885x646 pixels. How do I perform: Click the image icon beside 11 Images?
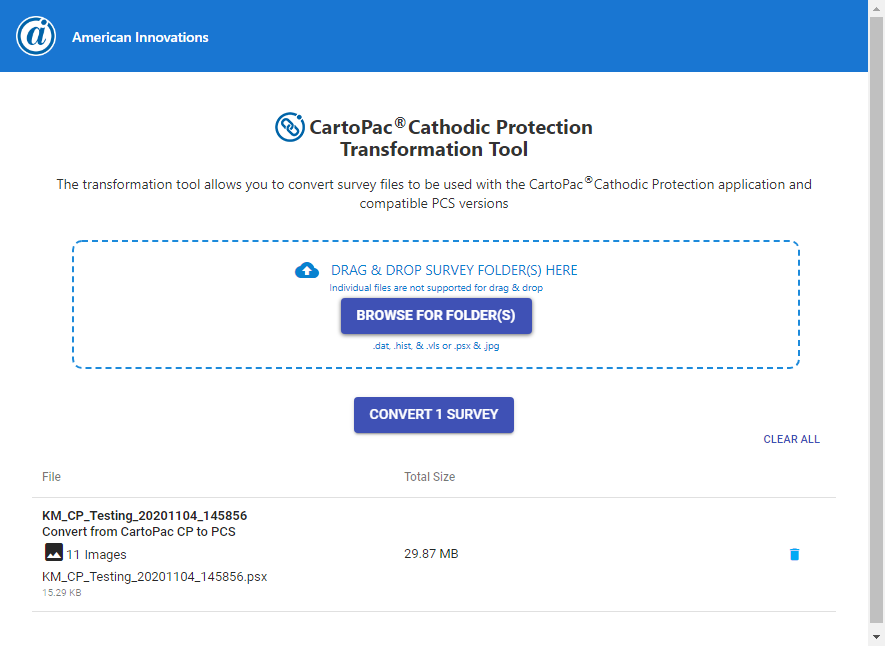pos(51,553)
